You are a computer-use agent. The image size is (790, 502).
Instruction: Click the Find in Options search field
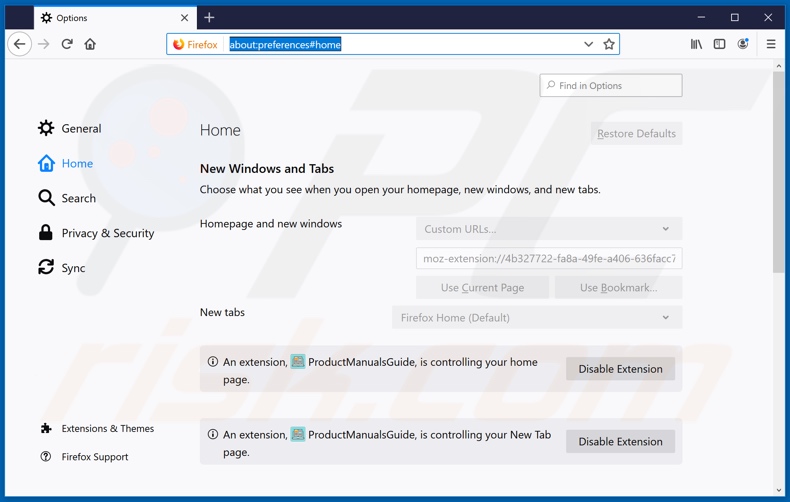tap(611, 86)
